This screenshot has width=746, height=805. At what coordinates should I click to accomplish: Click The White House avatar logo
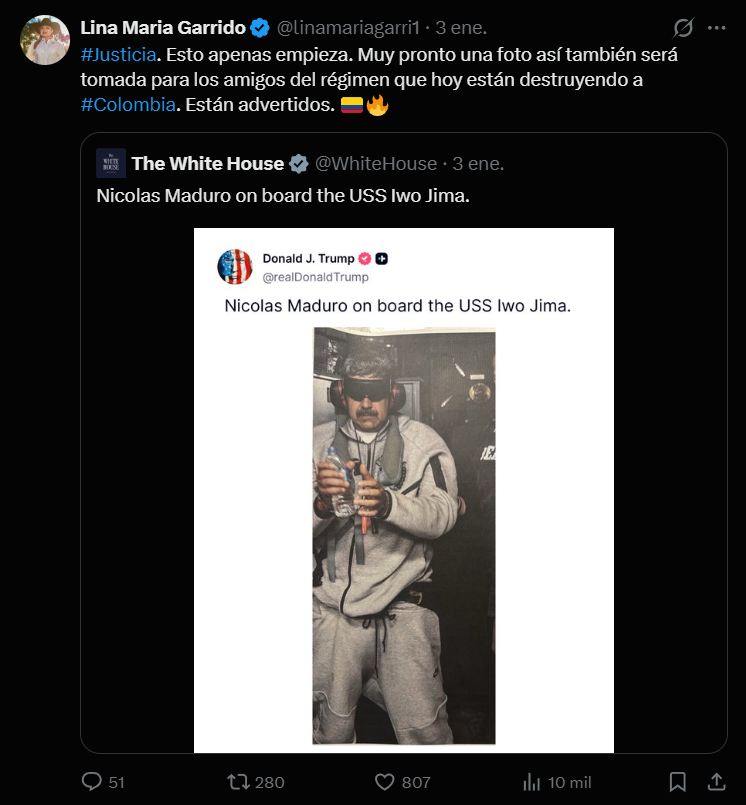[111, 163]
